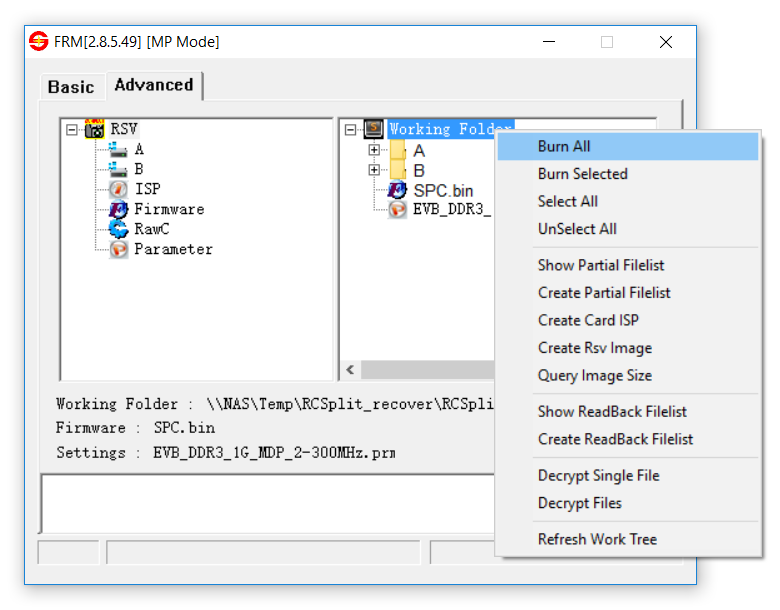Click the SPC.bin firmware file icon
The height and width of the screenshot is (610, 780).
pos(397,190)
